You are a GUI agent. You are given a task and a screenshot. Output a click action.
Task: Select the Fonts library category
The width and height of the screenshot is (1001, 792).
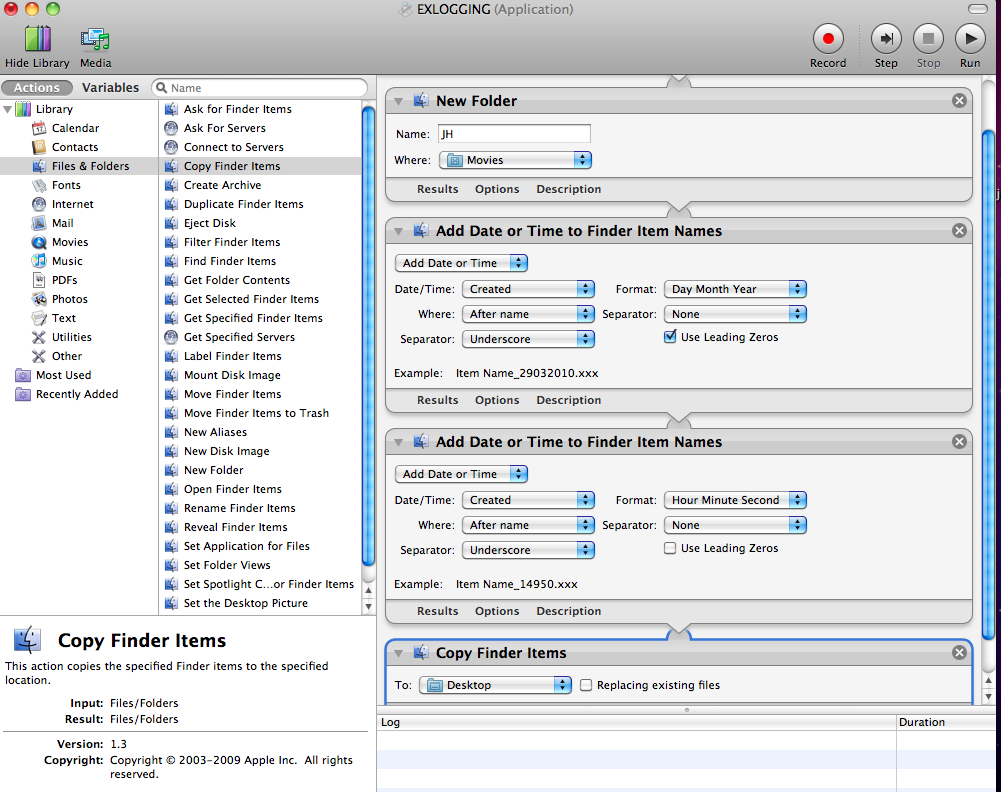(x=66, y=185)
